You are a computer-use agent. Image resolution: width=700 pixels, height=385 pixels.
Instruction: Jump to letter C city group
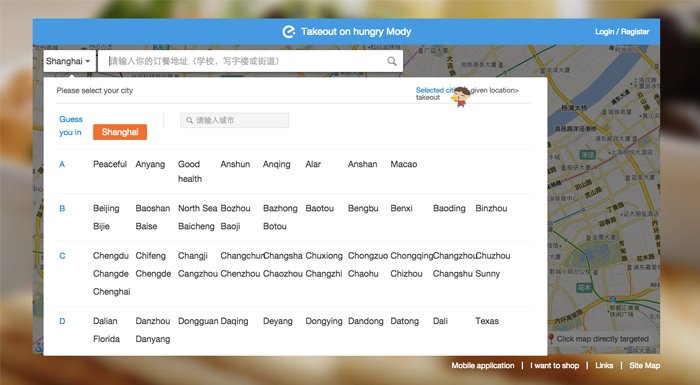(x=62, y=256)
